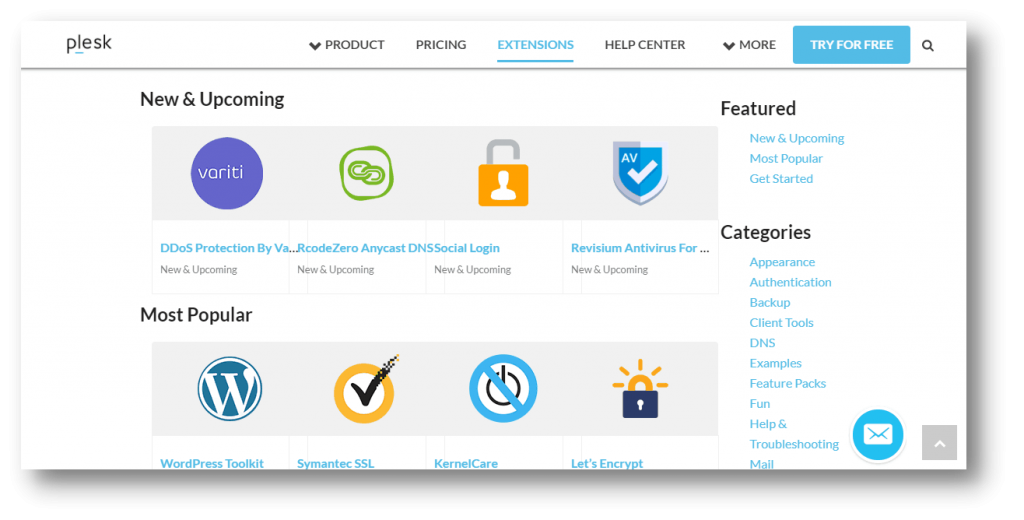Image resolution: width=1024 pixels, height=520 pixels.
Task: Click the Plesk logo
Action: (89, 44)
